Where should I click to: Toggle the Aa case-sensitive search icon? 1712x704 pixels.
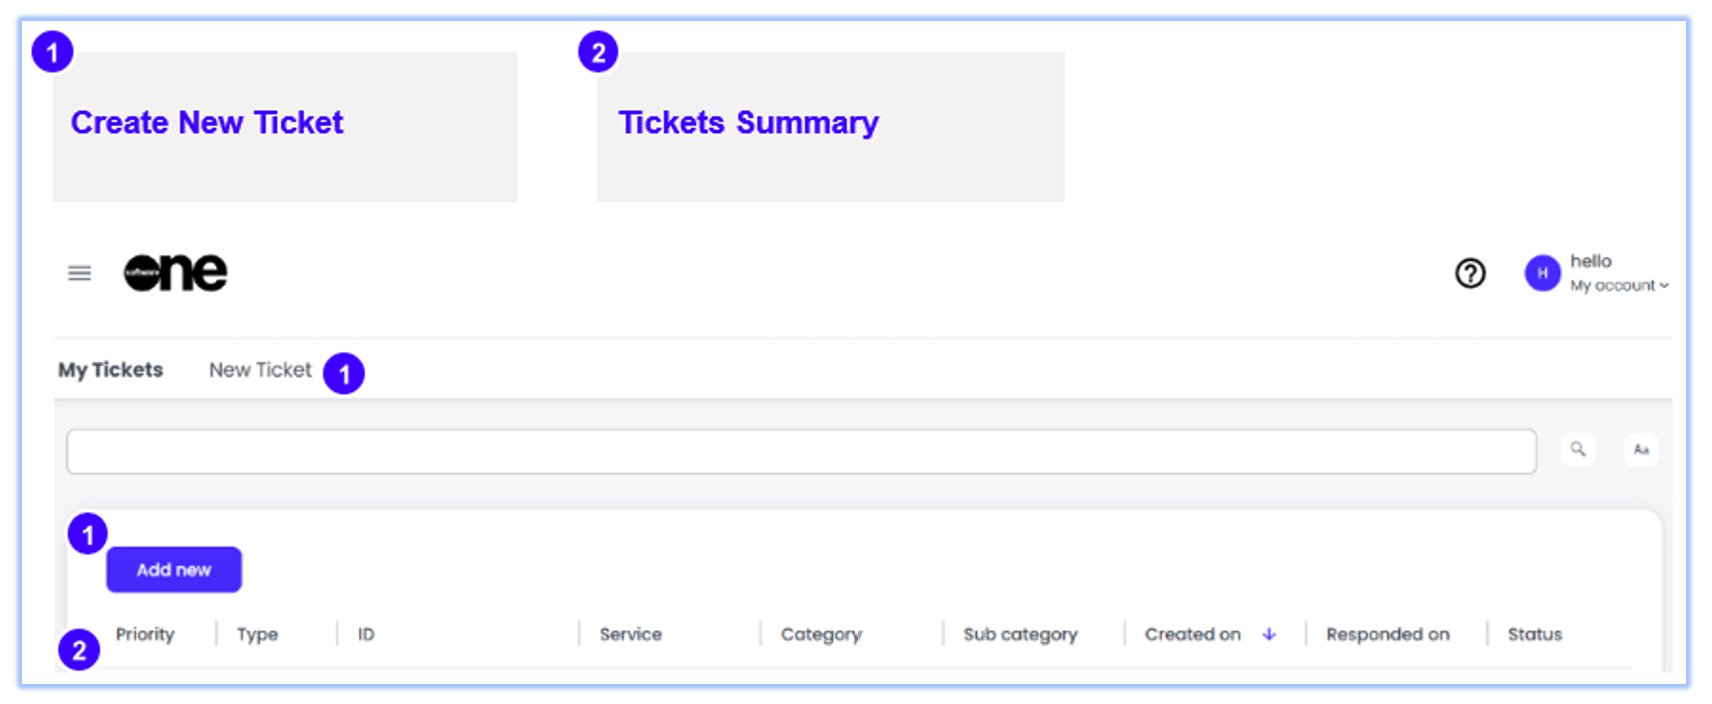tap(1640, 450)
